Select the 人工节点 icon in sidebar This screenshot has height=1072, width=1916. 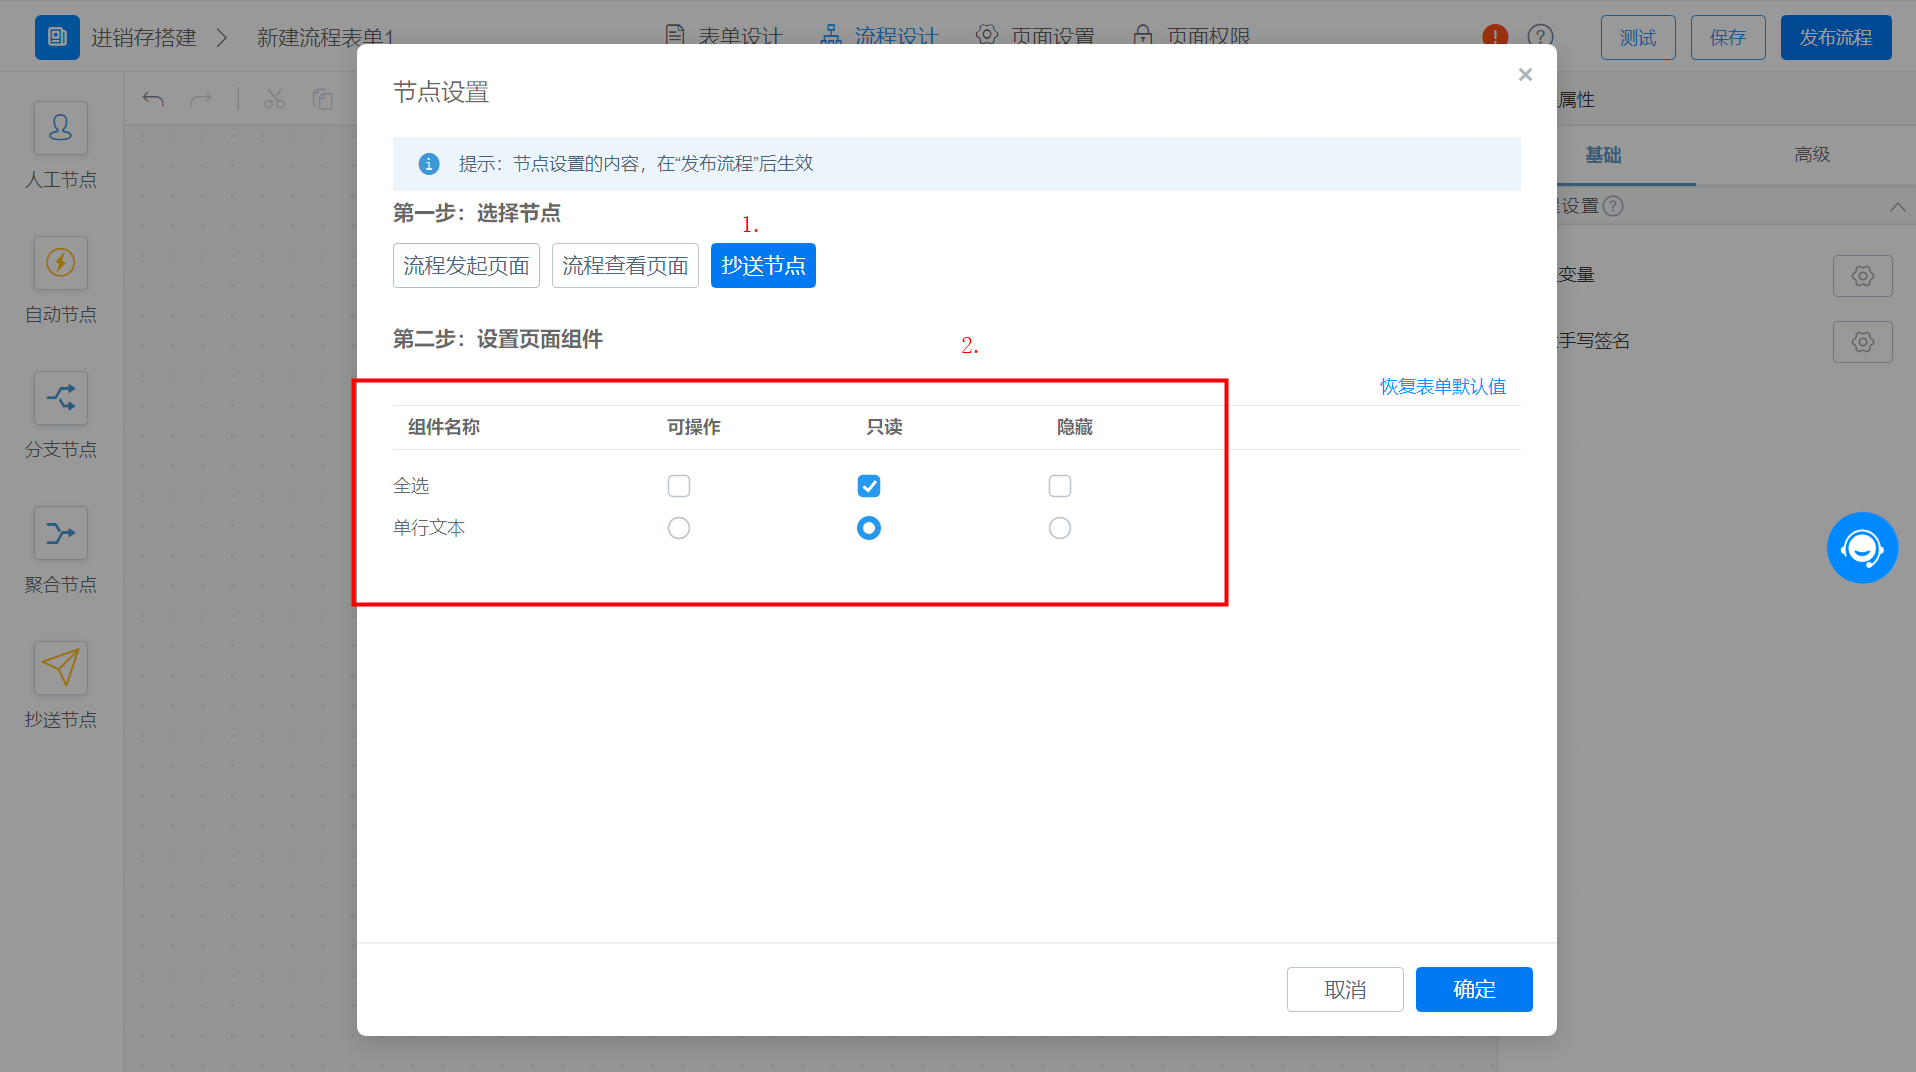pos(61,128)
